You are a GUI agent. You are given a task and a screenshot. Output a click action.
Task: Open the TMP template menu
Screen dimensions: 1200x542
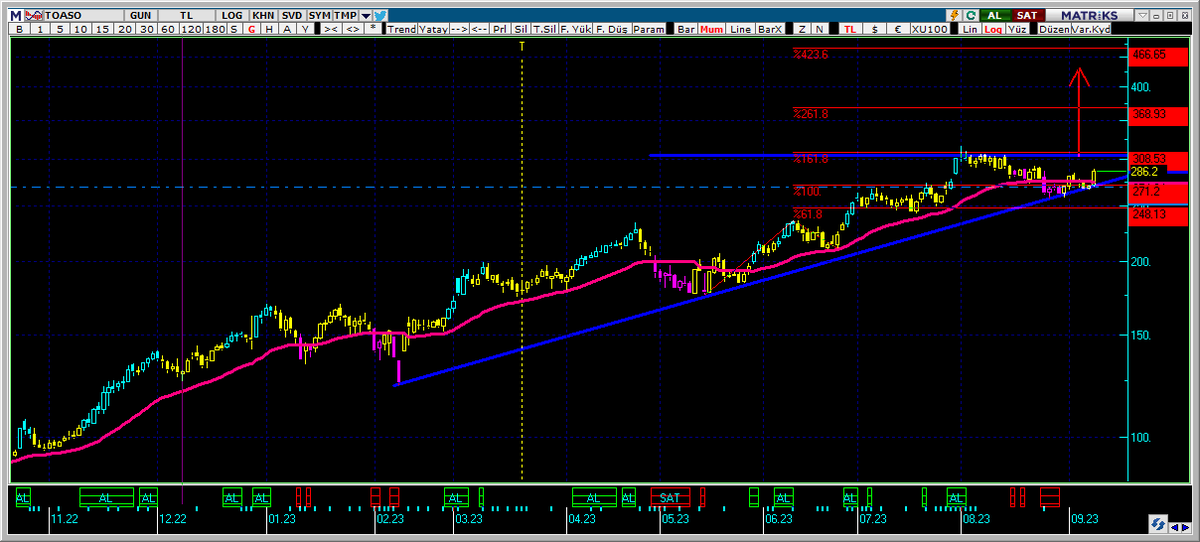coord(346,15)
